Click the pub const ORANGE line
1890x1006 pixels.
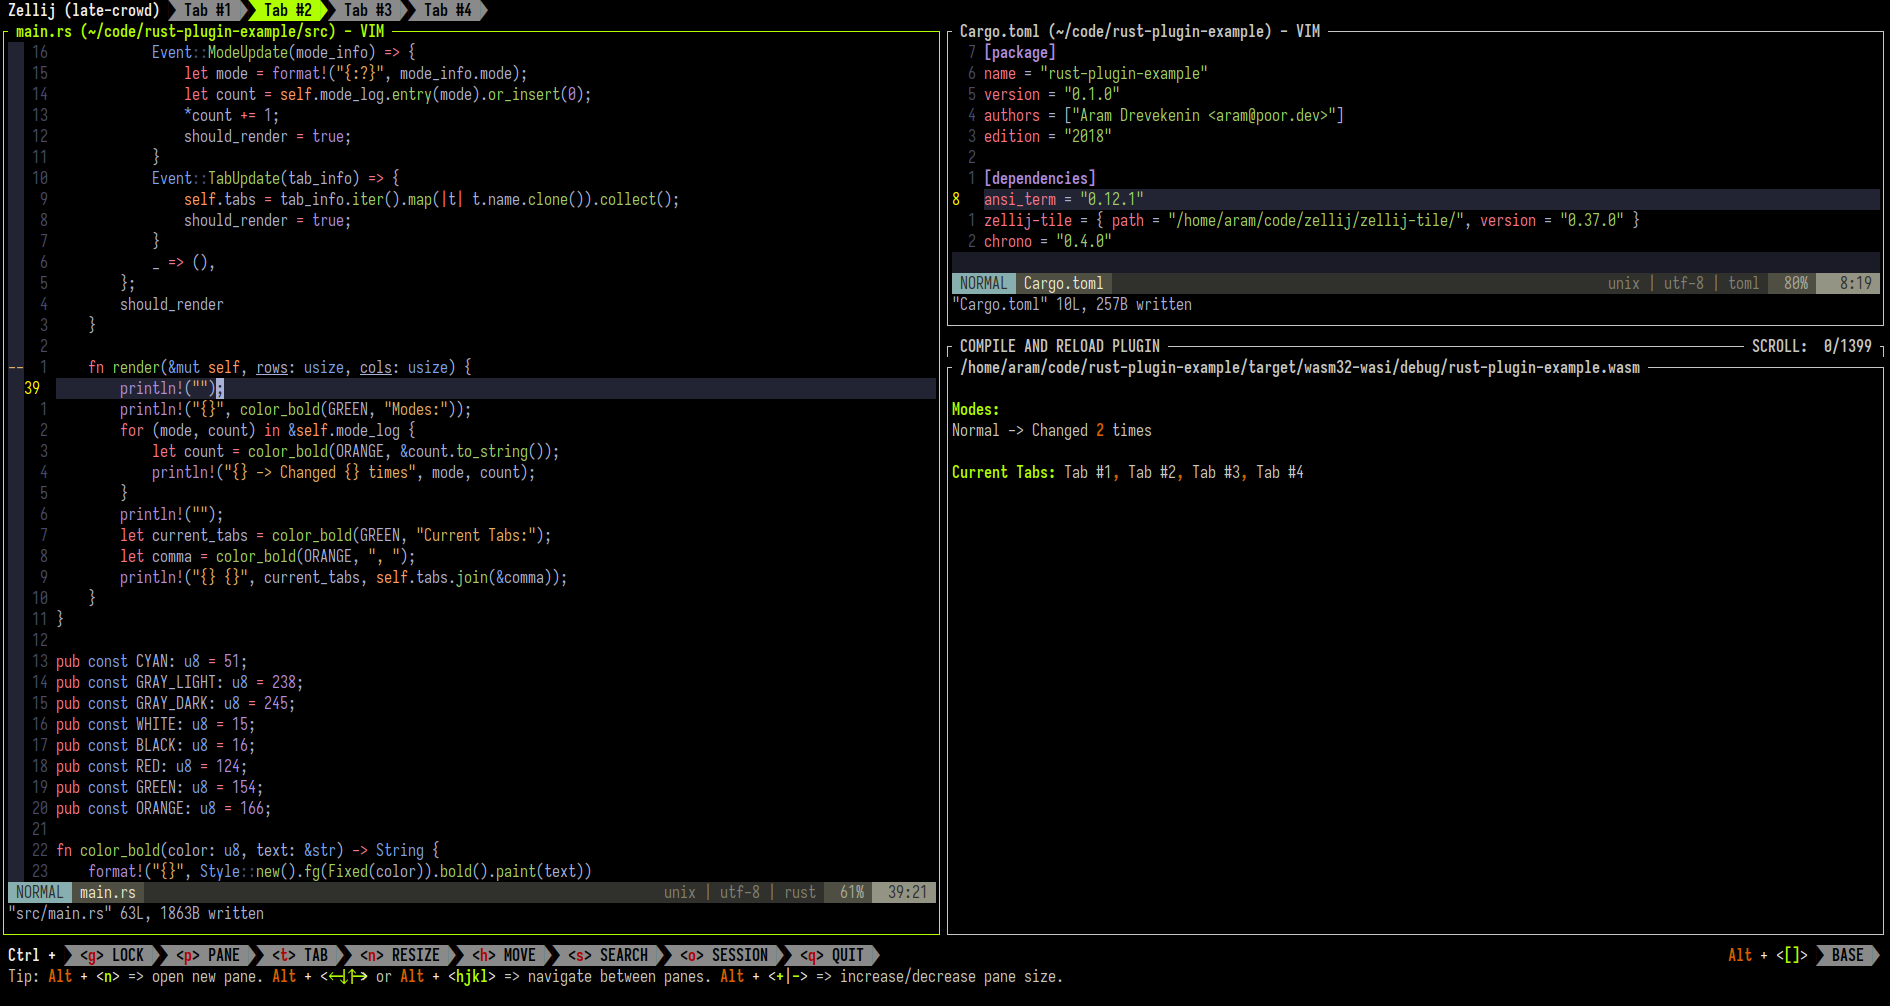(164, 808)
